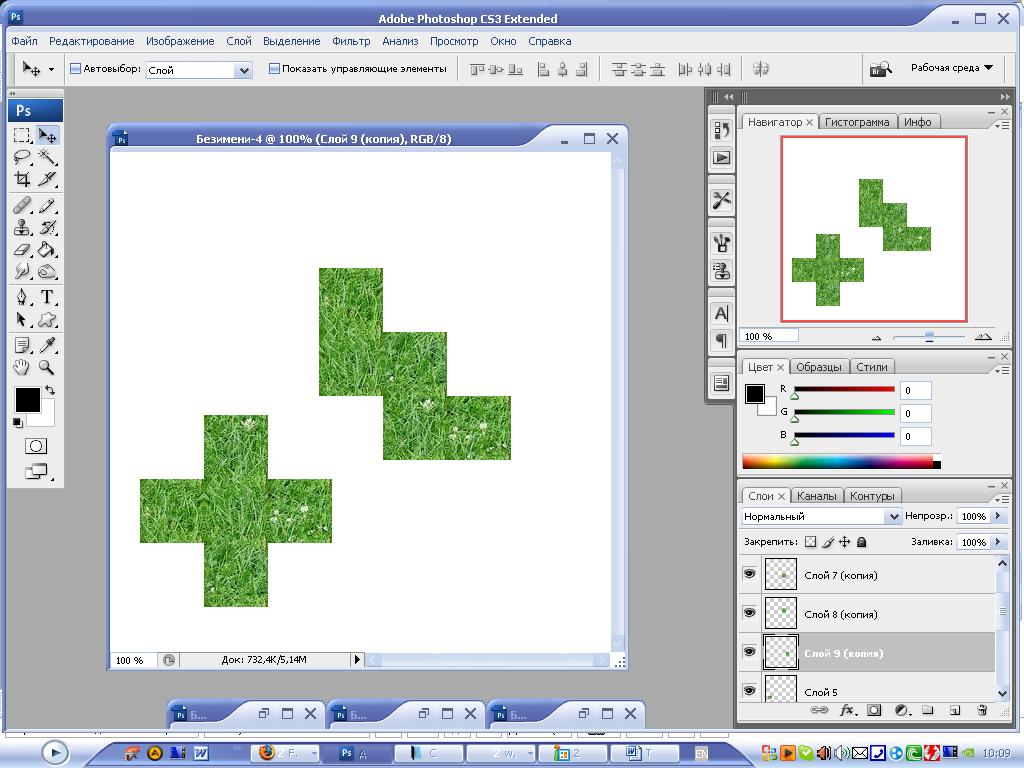Enable the Автовыбор checkbox
Viewport: 1024px width, 768px height.
tap(75, 69)
